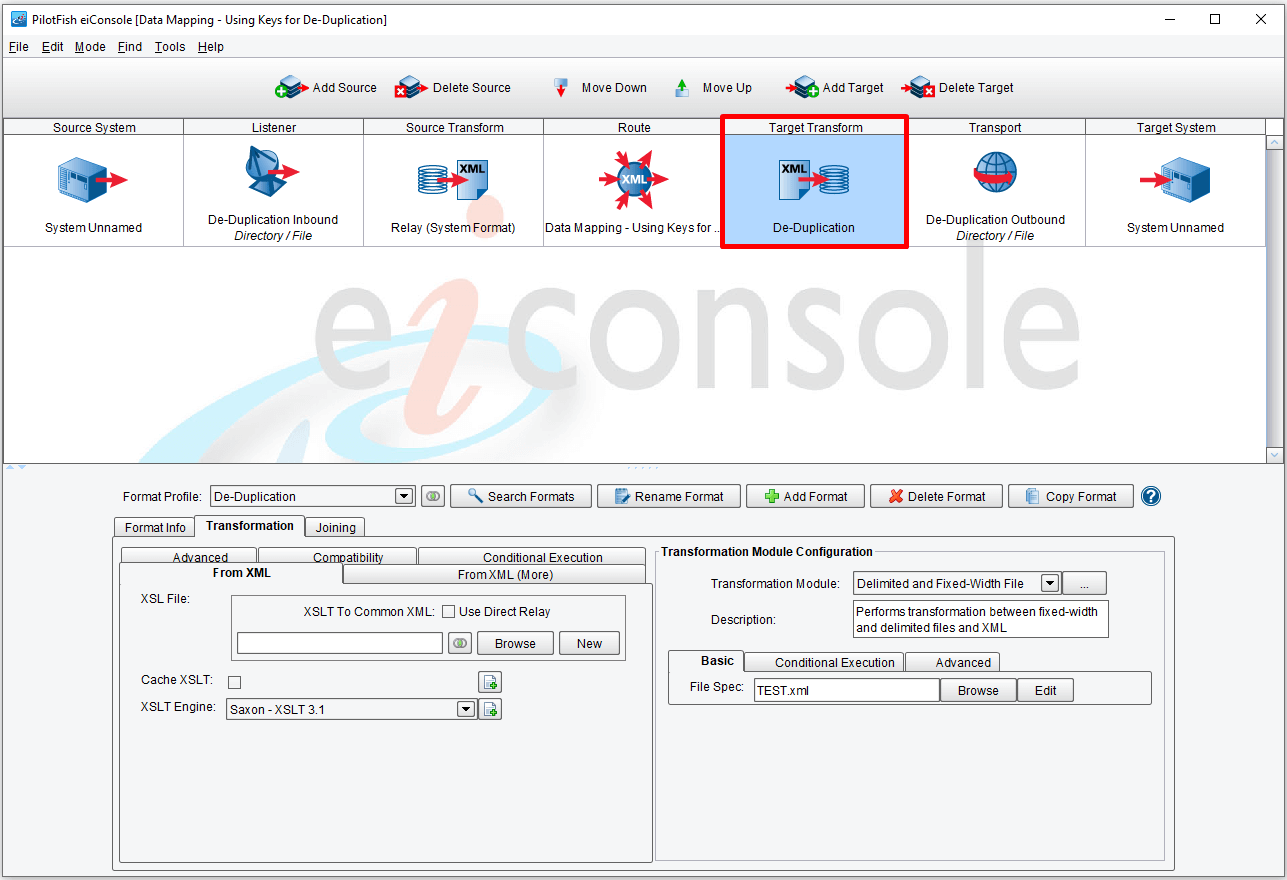Click the stage panel scrollbar up arrow
This screenshot has height=880, width=1287.
pyautogui.click(x=1274, y=143)
